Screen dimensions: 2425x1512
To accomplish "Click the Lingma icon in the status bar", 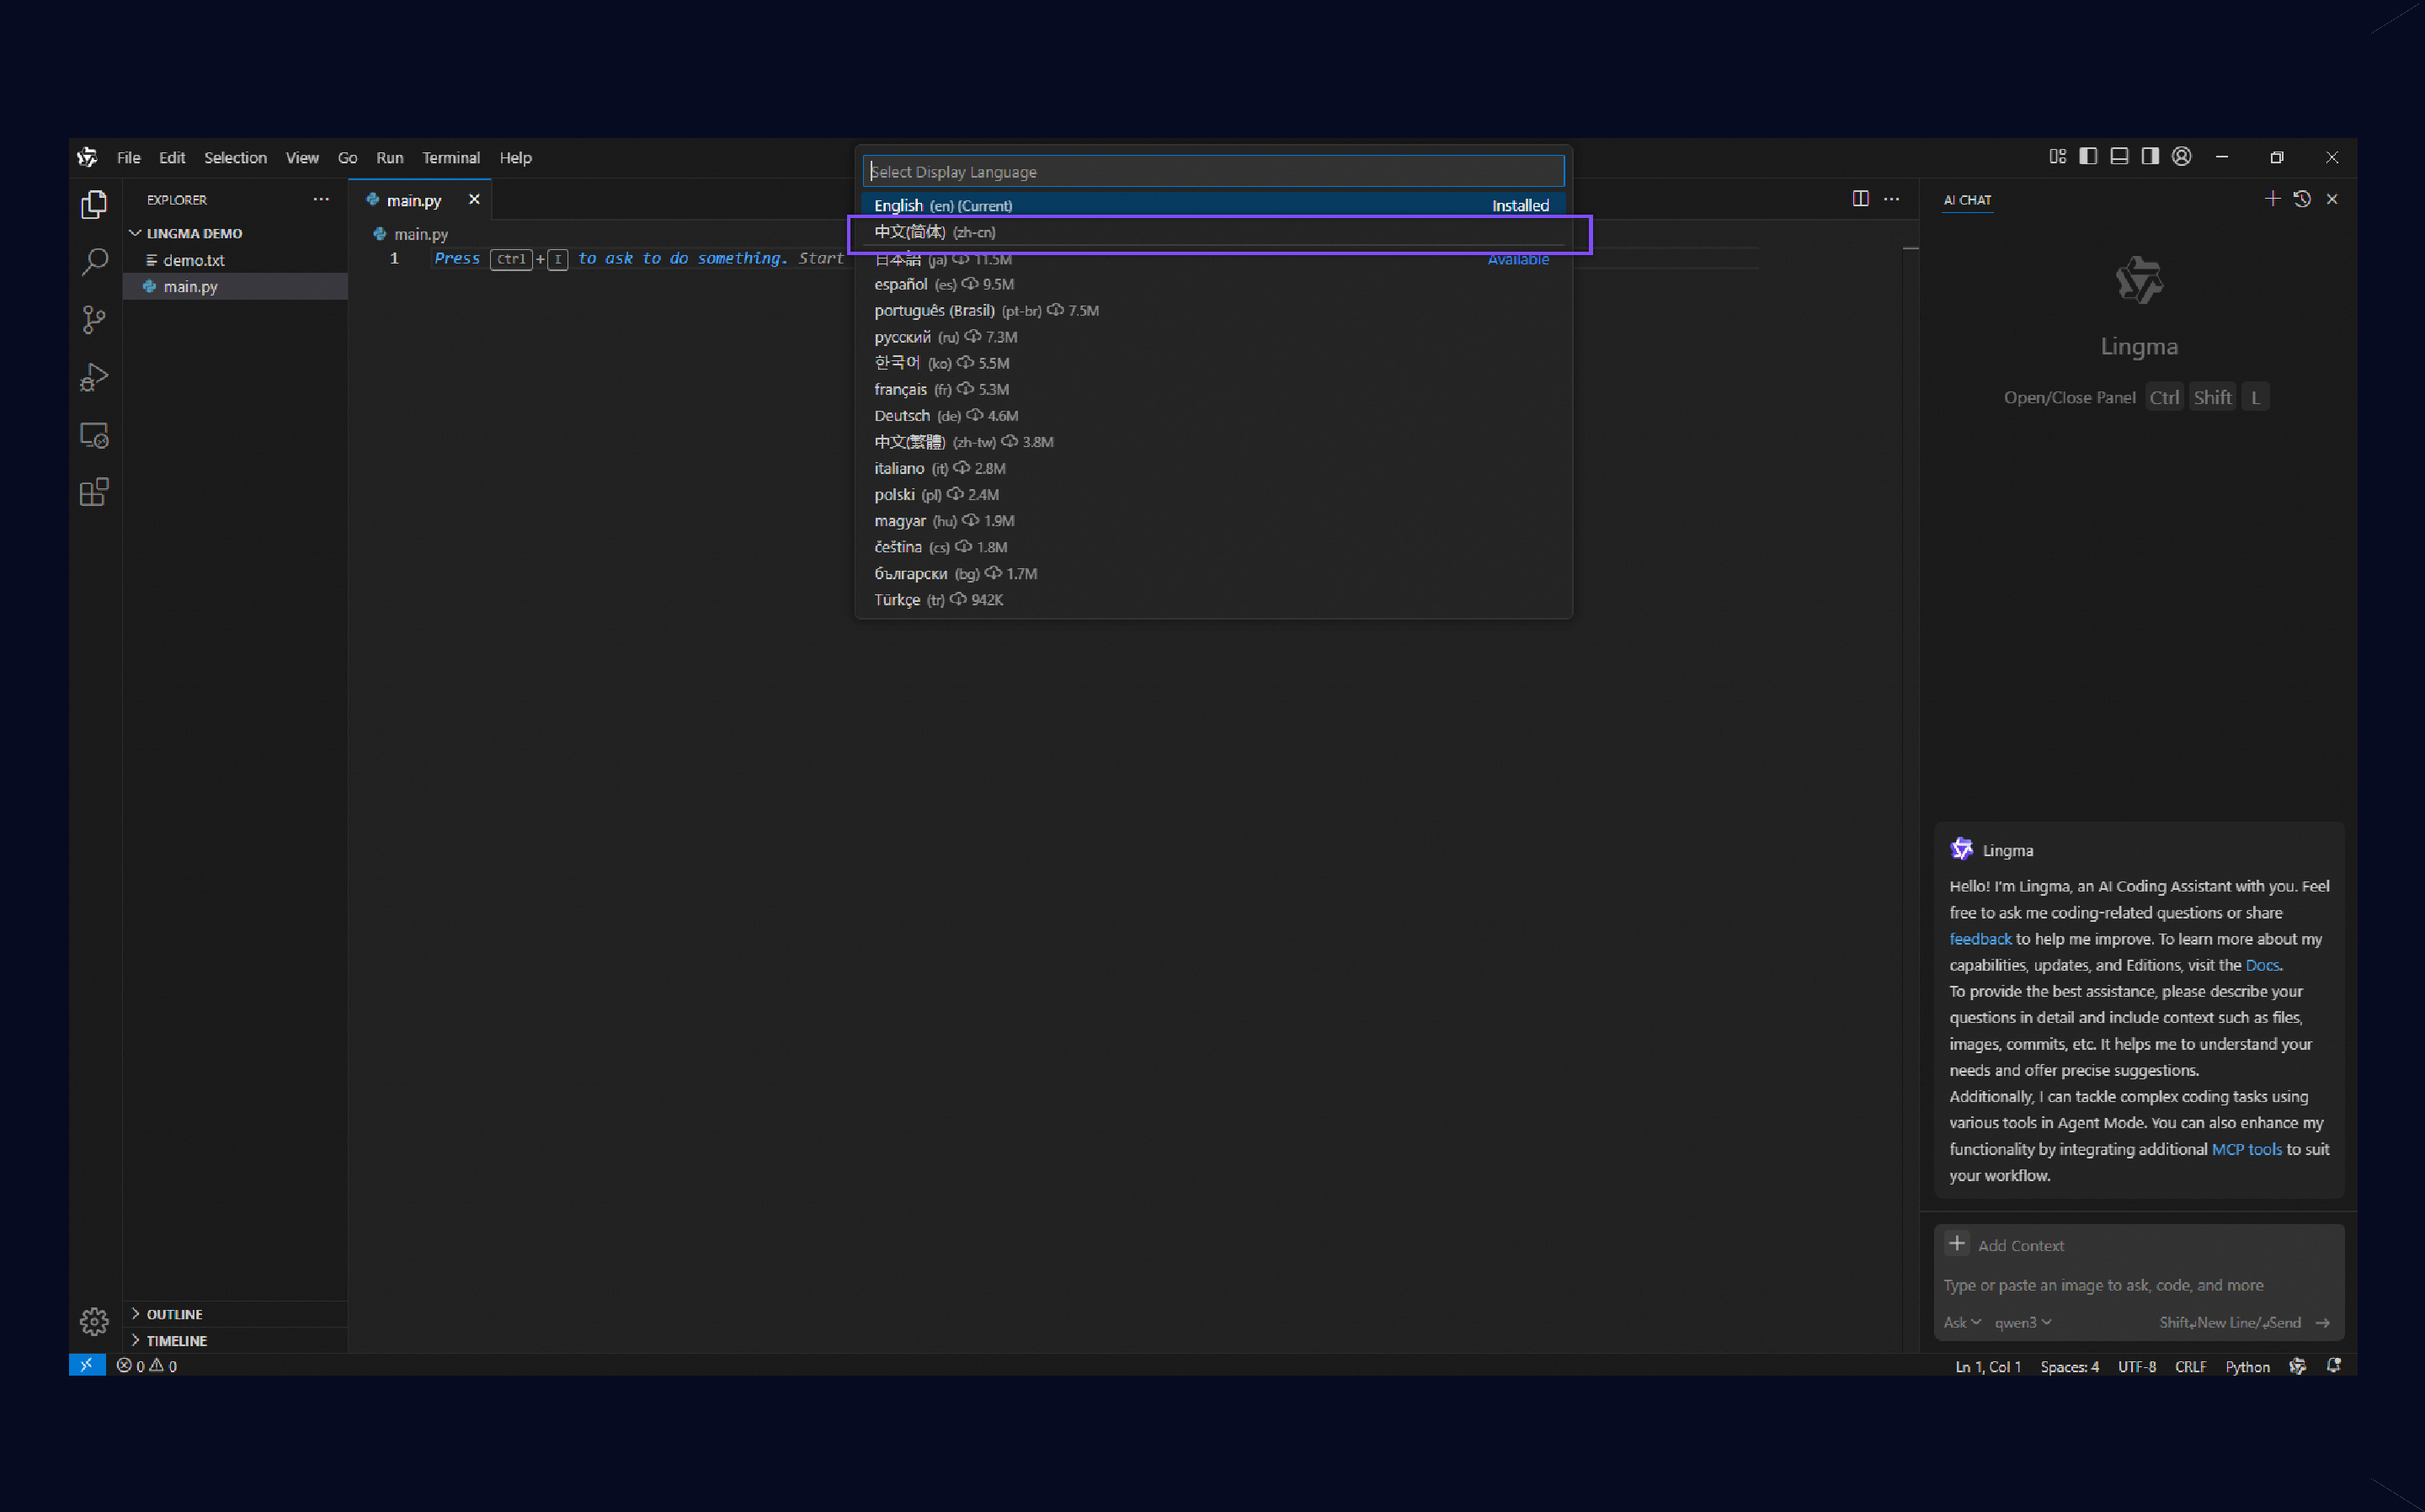I will click(2297, 1366).
